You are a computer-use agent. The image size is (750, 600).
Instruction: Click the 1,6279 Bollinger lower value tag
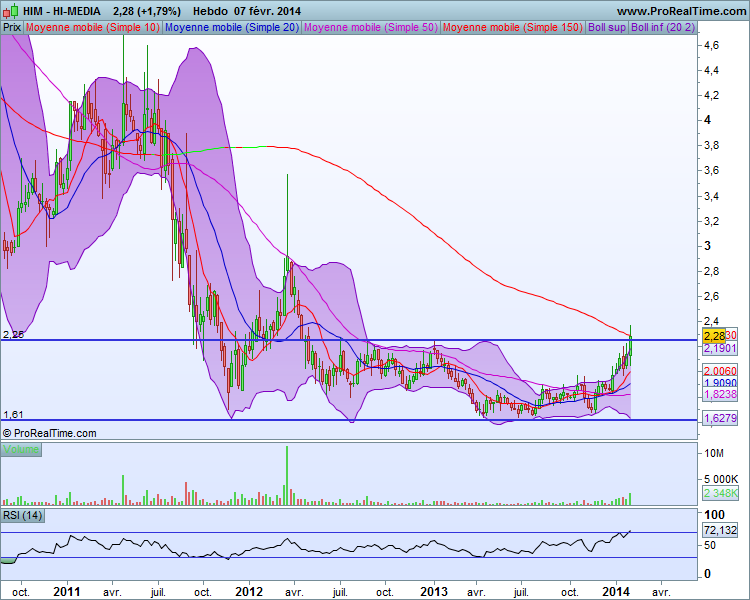coord(720,418)
